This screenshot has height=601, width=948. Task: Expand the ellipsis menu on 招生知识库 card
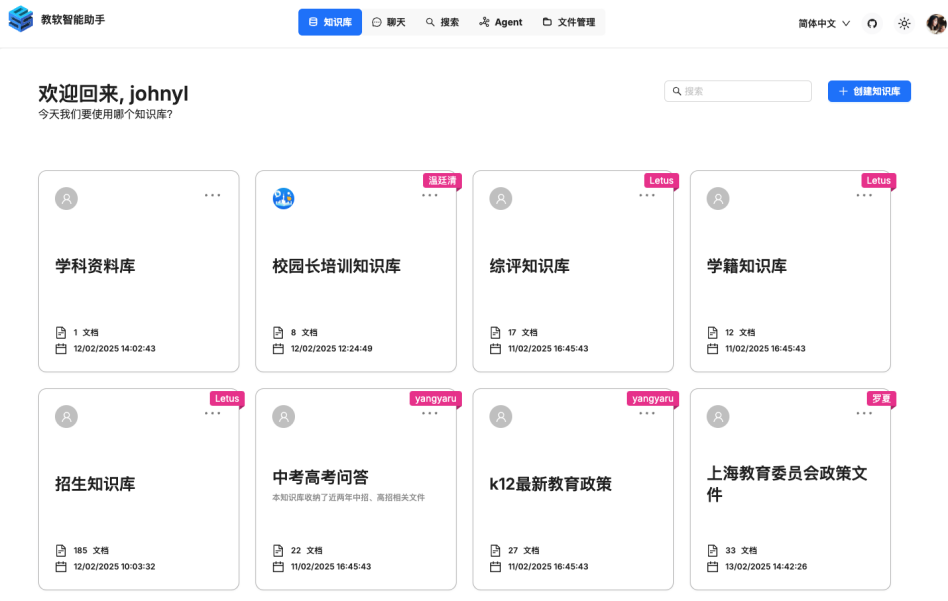pyautogui.click(x=212, y=413)
